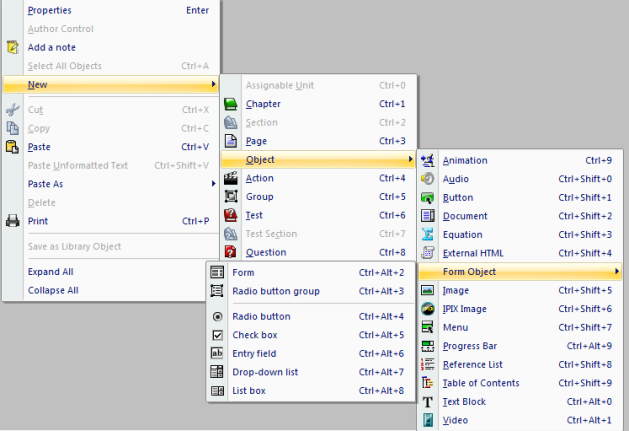
Task: Insert a Progress Bar object
Action: tap(470, 346)
